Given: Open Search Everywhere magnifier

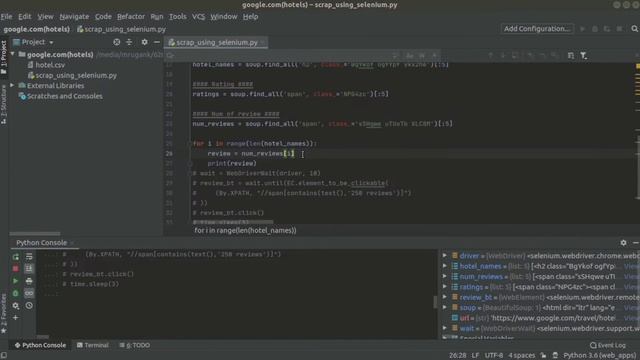Looking at the screenshot, I should click(x=634, y=29).
